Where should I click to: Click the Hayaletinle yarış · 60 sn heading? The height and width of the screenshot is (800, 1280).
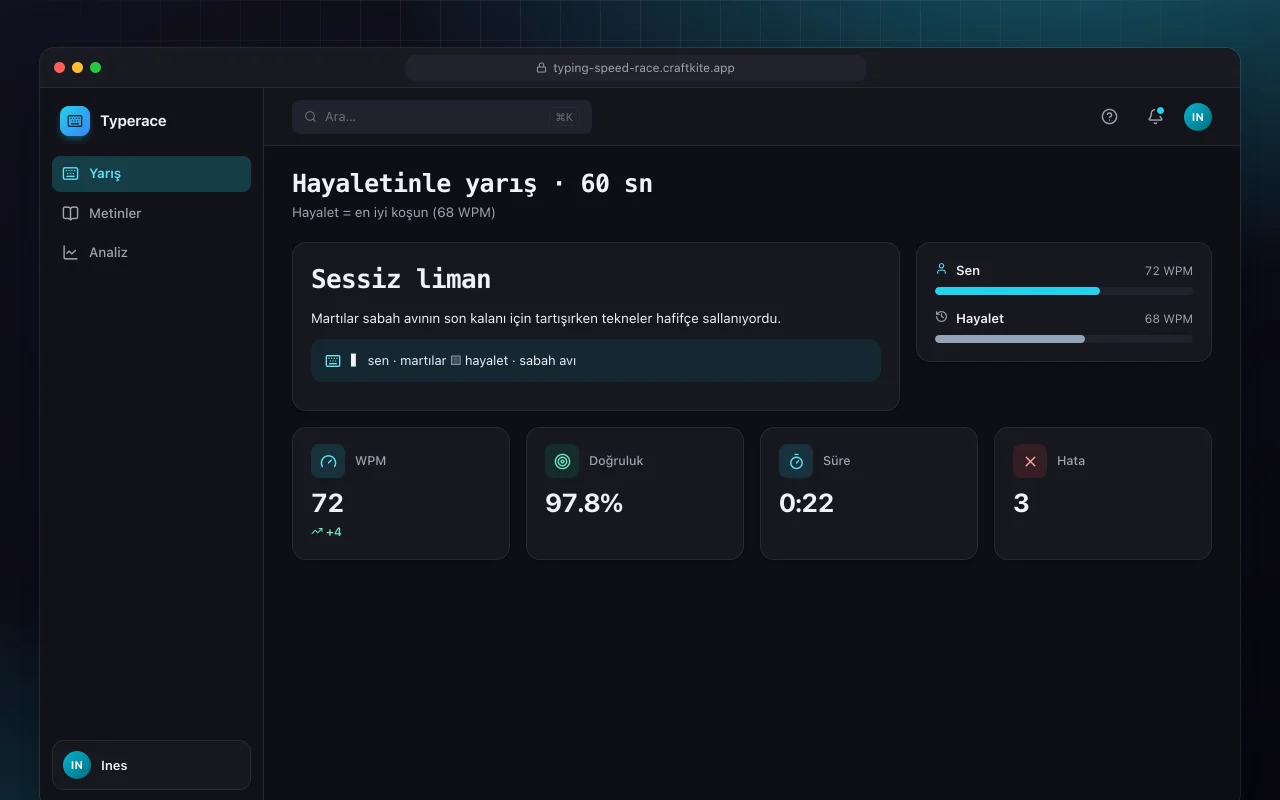coord(472,184)
